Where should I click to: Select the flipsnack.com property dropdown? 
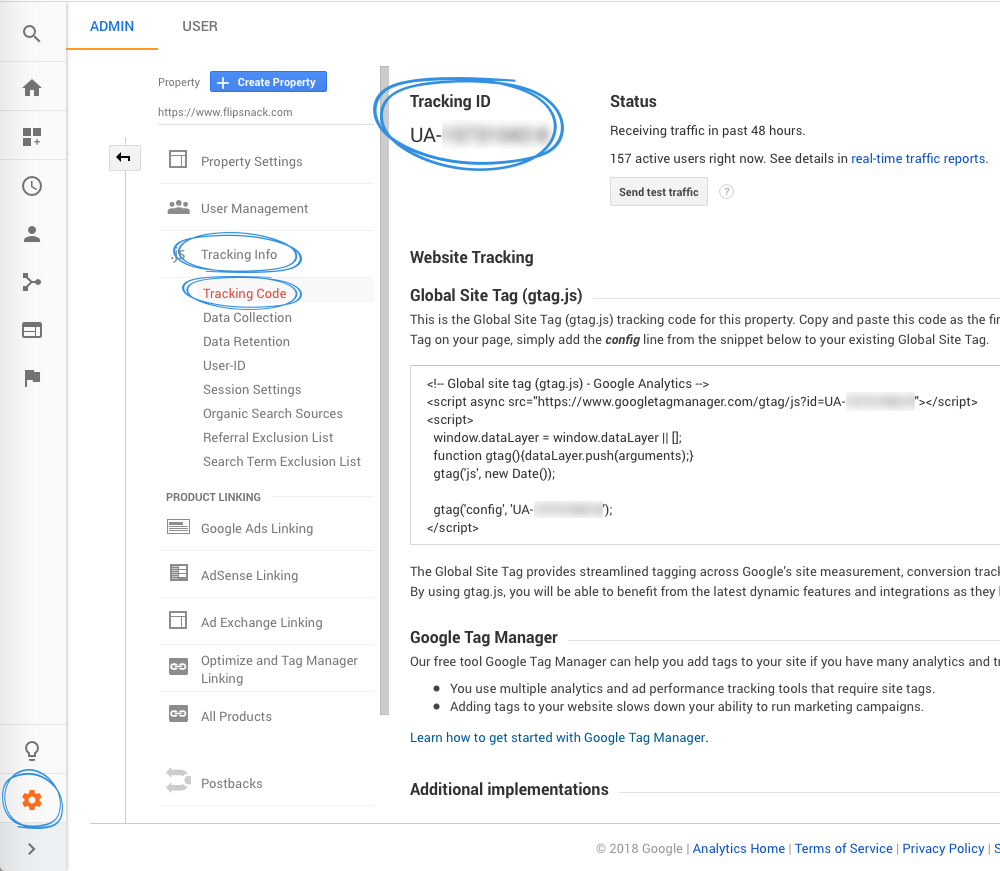point(265,112)
